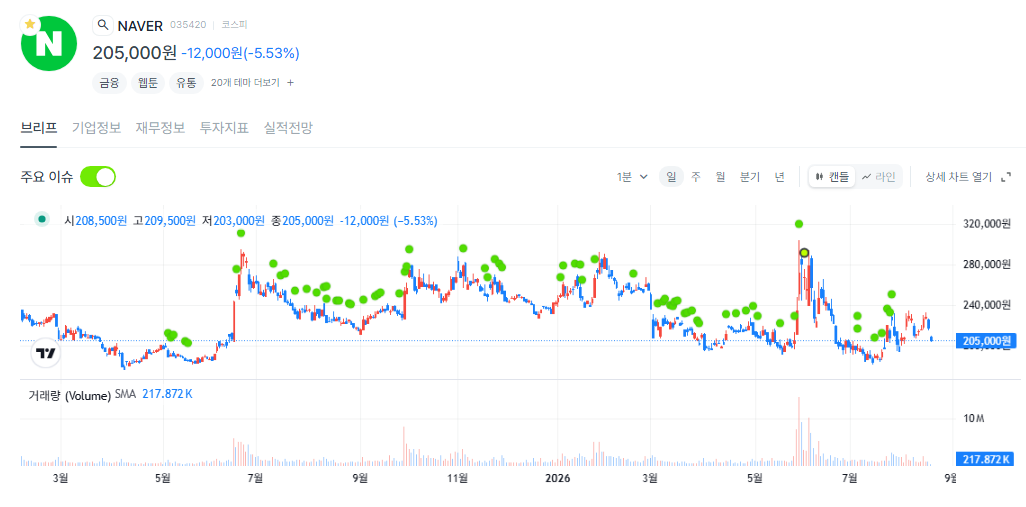Switch chart to 라인 line view

879,177
